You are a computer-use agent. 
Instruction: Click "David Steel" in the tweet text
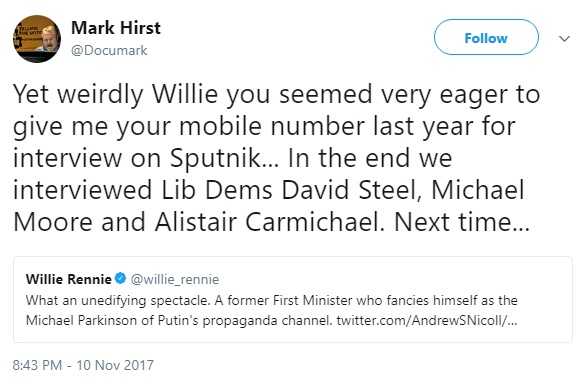349,190
